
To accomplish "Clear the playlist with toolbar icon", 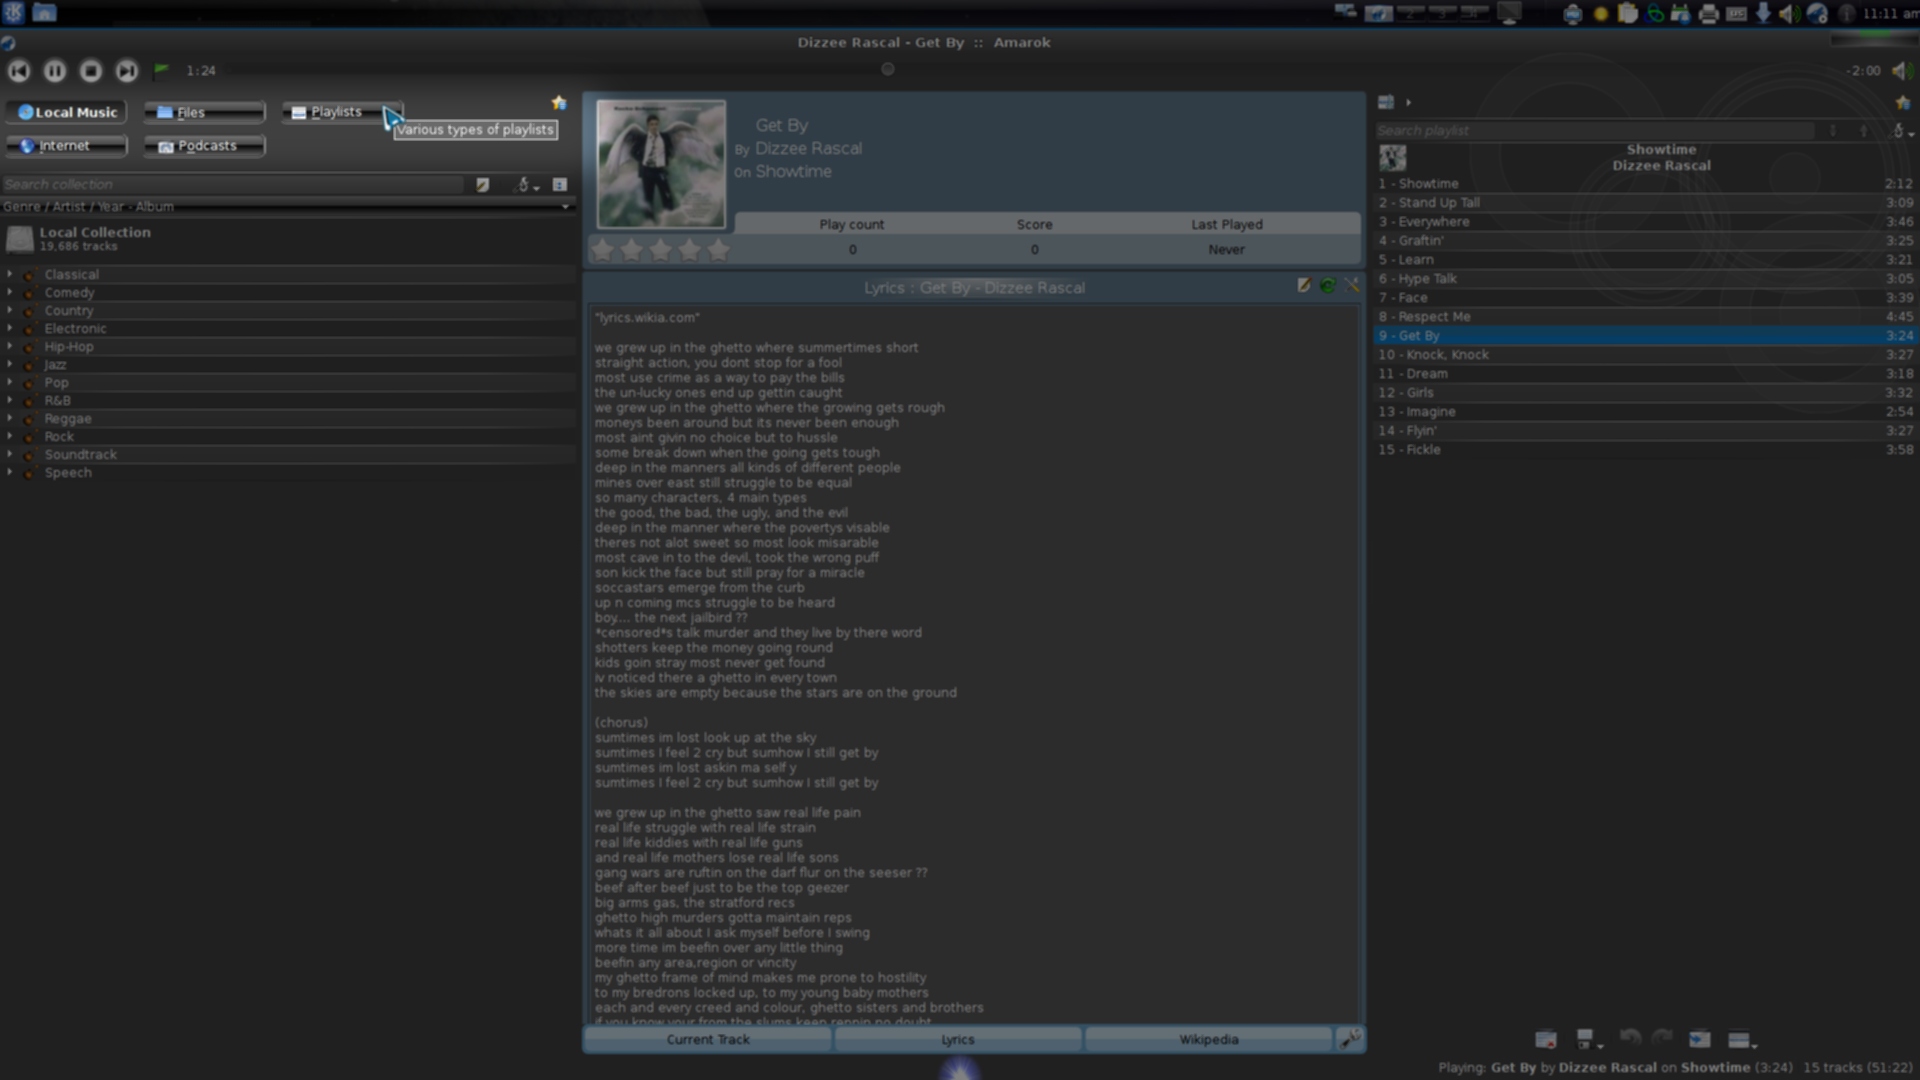I will click(1546, 1040).
